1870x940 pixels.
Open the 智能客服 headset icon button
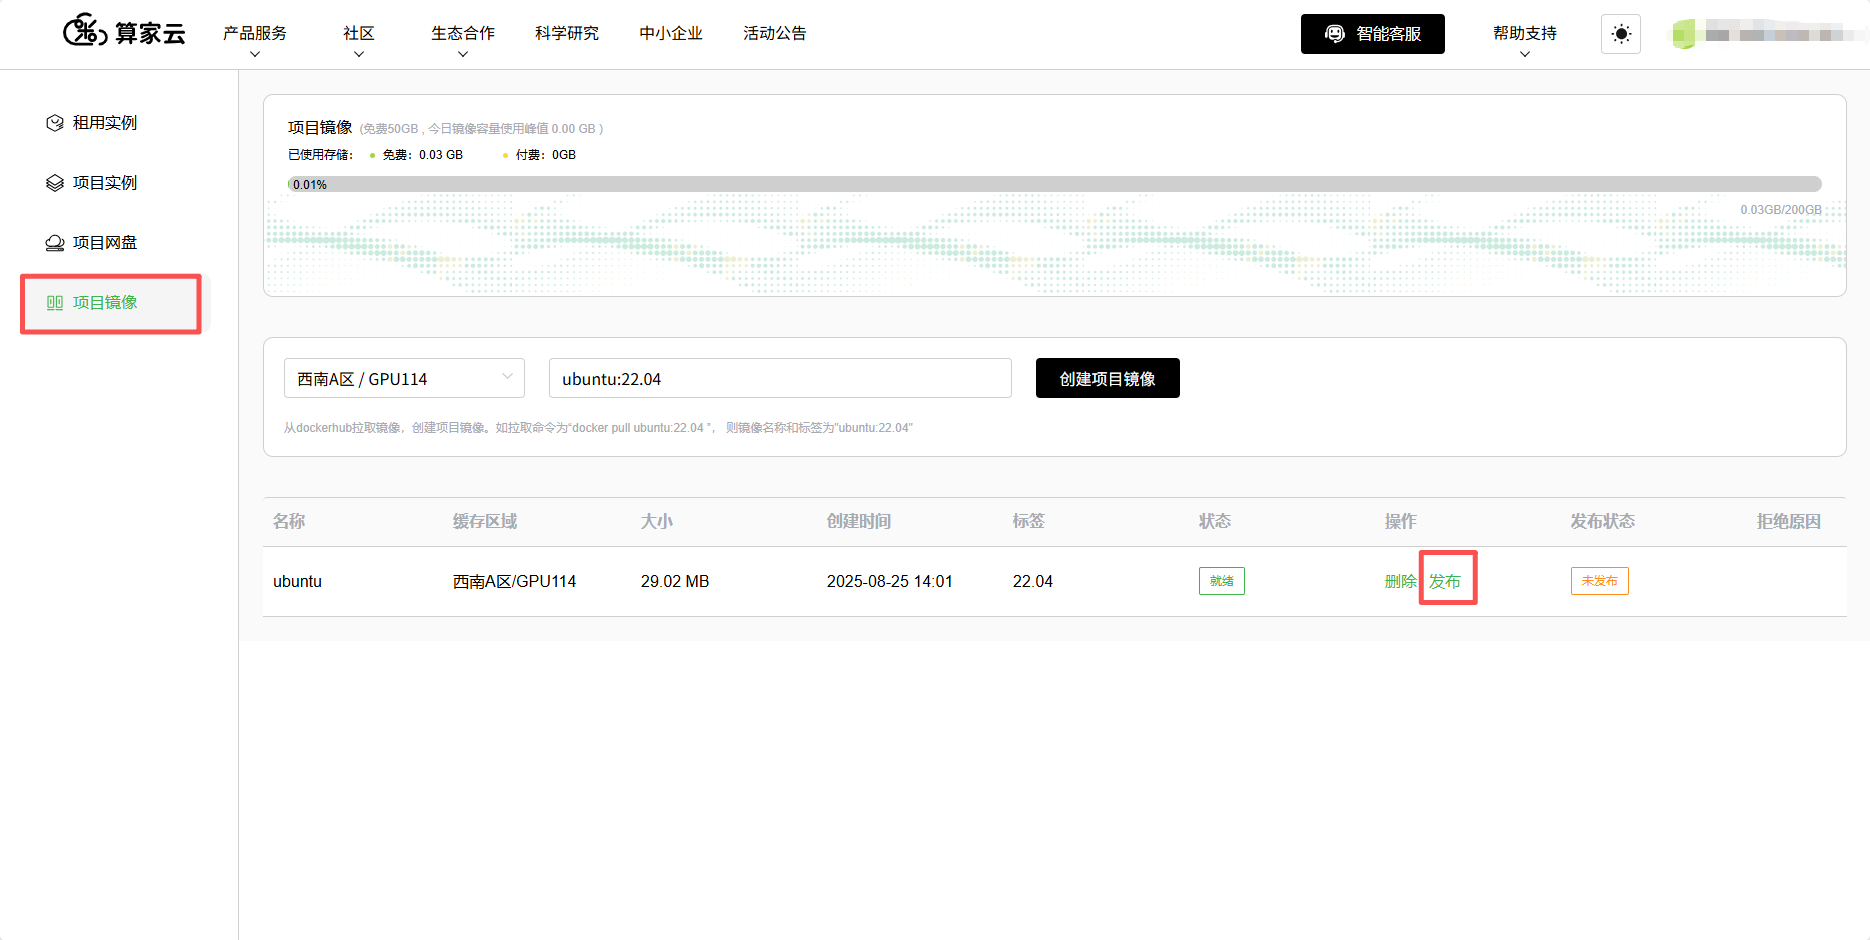point(1335,34)
